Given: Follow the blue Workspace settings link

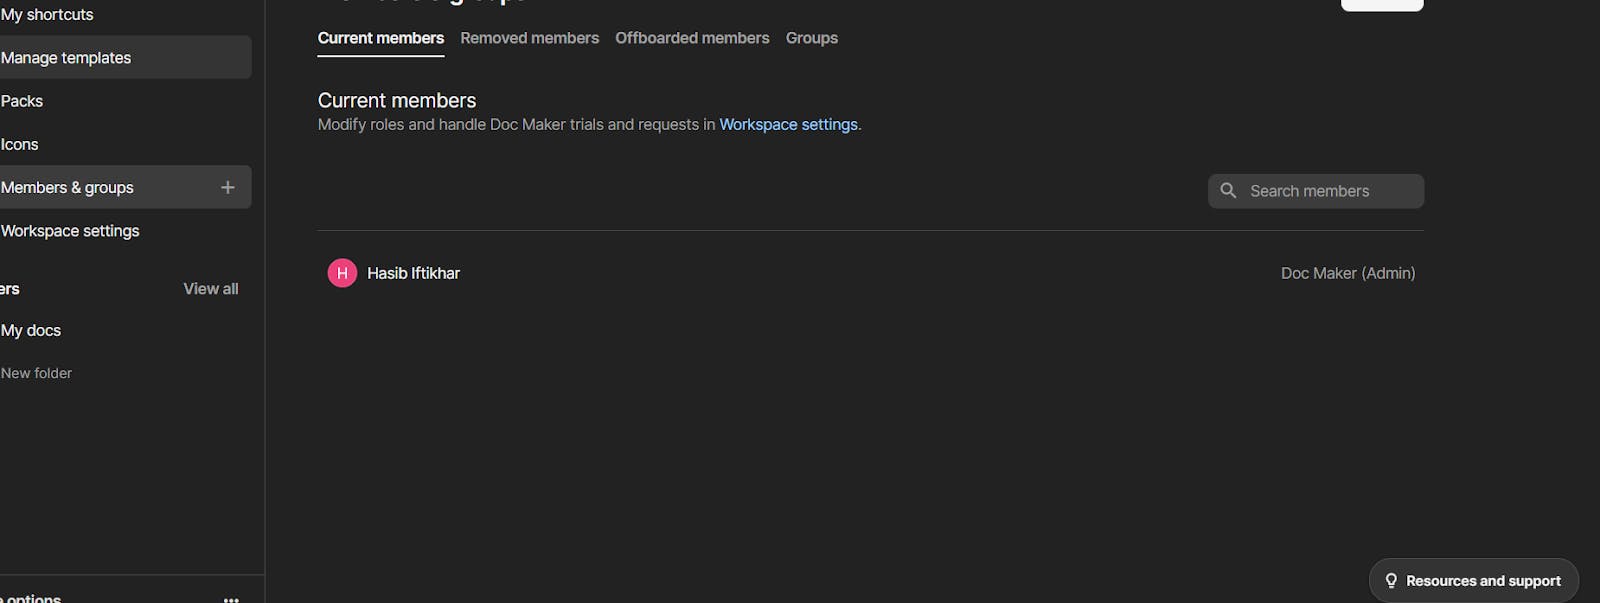Looking at the screenshot, I should (788, 125).
